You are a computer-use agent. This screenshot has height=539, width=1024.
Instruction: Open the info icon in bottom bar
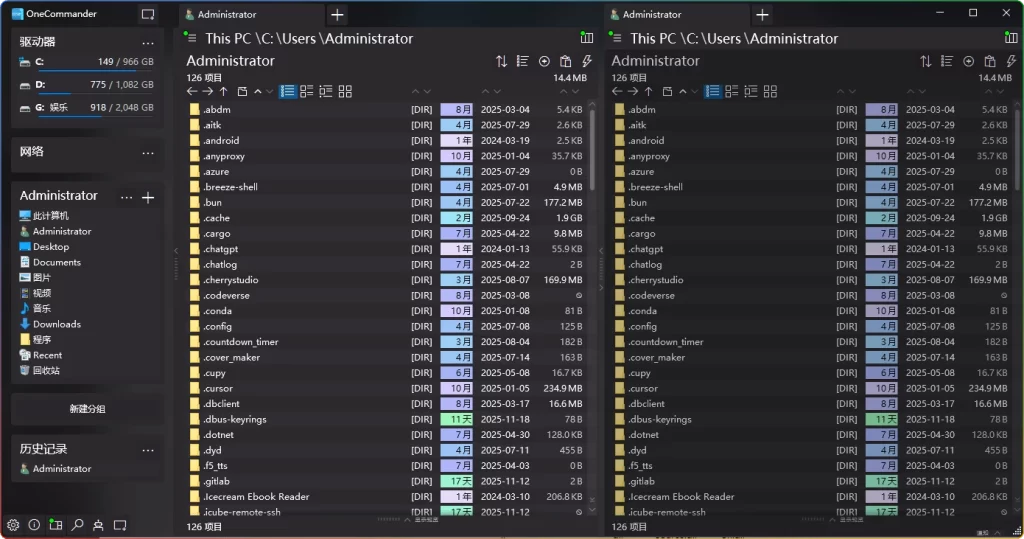[34, 525]
